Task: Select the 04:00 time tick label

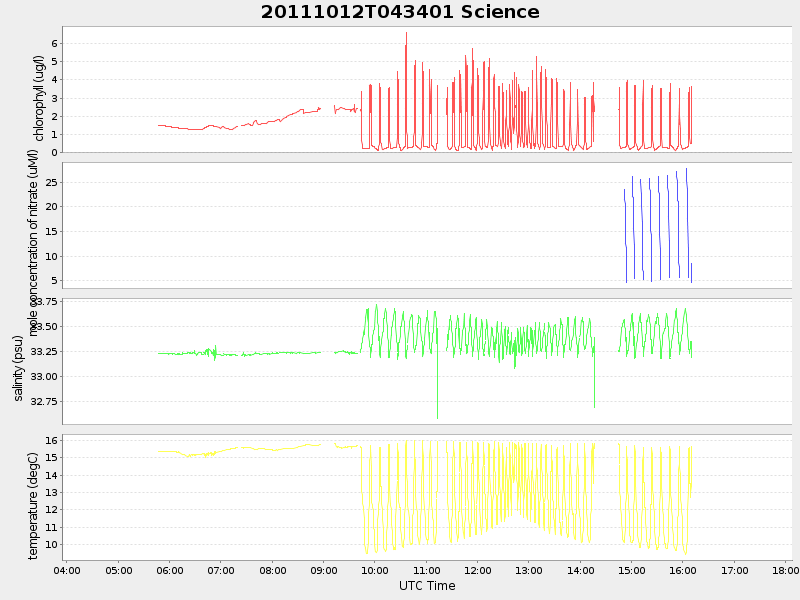Action: click(x=67, y=571)
